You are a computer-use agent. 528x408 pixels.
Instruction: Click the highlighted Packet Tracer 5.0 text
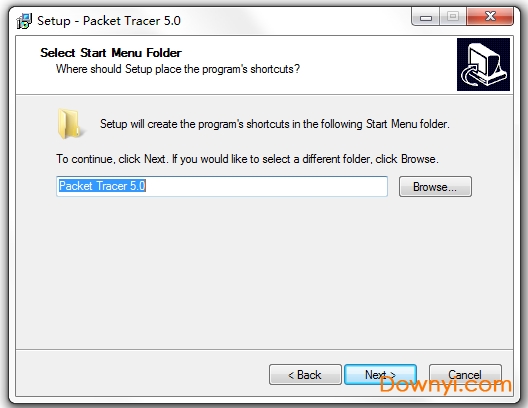[102, 186]
